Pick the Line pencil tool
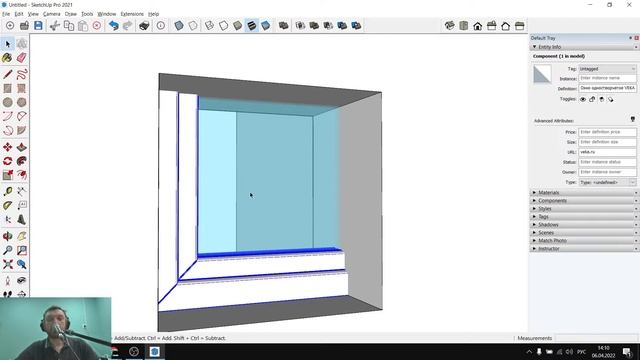This screenshot has width=640, height=360. (x=7, y=74)
